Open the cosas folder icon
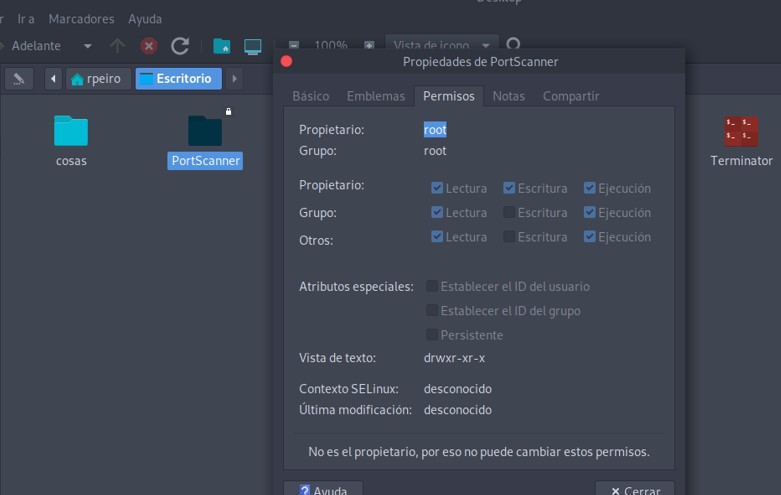Viewport: 781px width, 495px height. [x=71, y=131]
